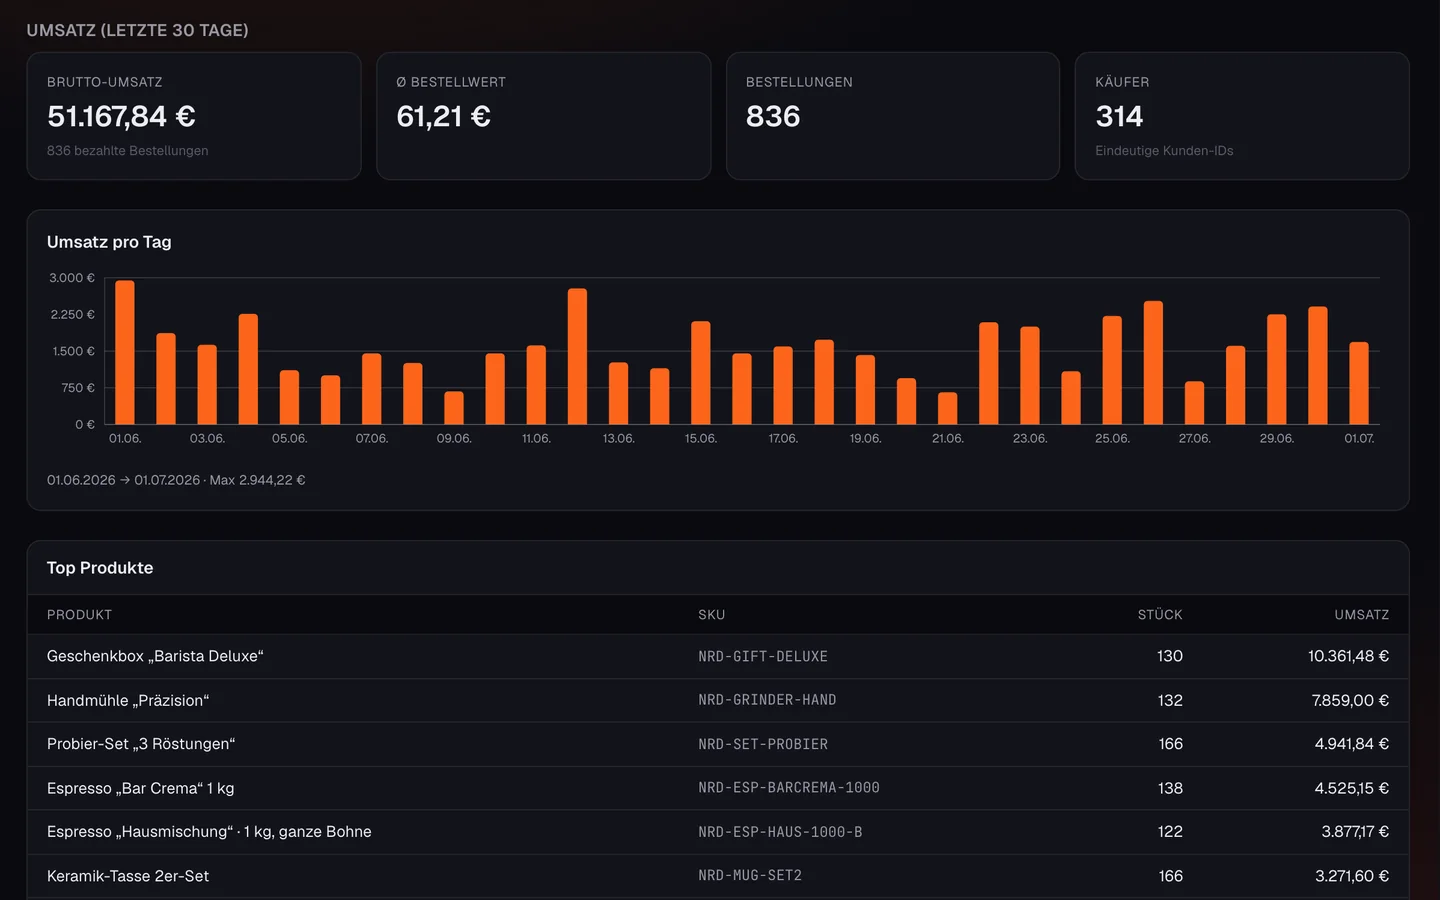
Task: Click the revenue amount 4.941,84 €
Action: click(x=1352, y=744)
